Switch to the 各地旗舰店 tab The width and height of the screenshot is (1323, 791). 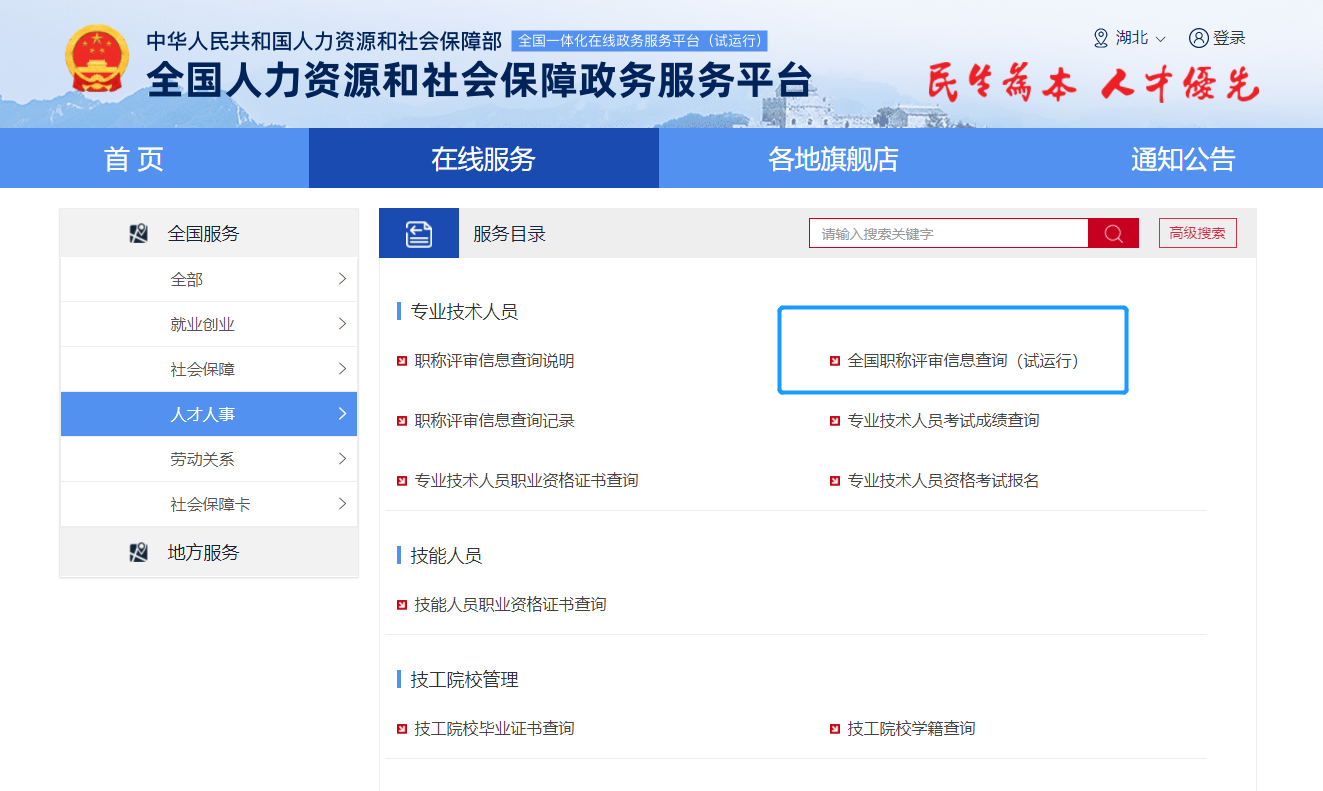833,159
